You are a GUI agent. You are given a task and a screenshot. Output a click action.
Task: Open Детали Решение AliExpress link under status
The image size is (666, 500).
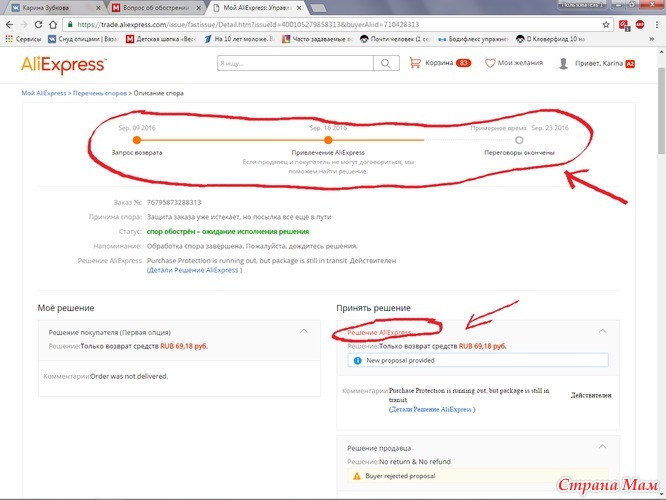[194, 270]
